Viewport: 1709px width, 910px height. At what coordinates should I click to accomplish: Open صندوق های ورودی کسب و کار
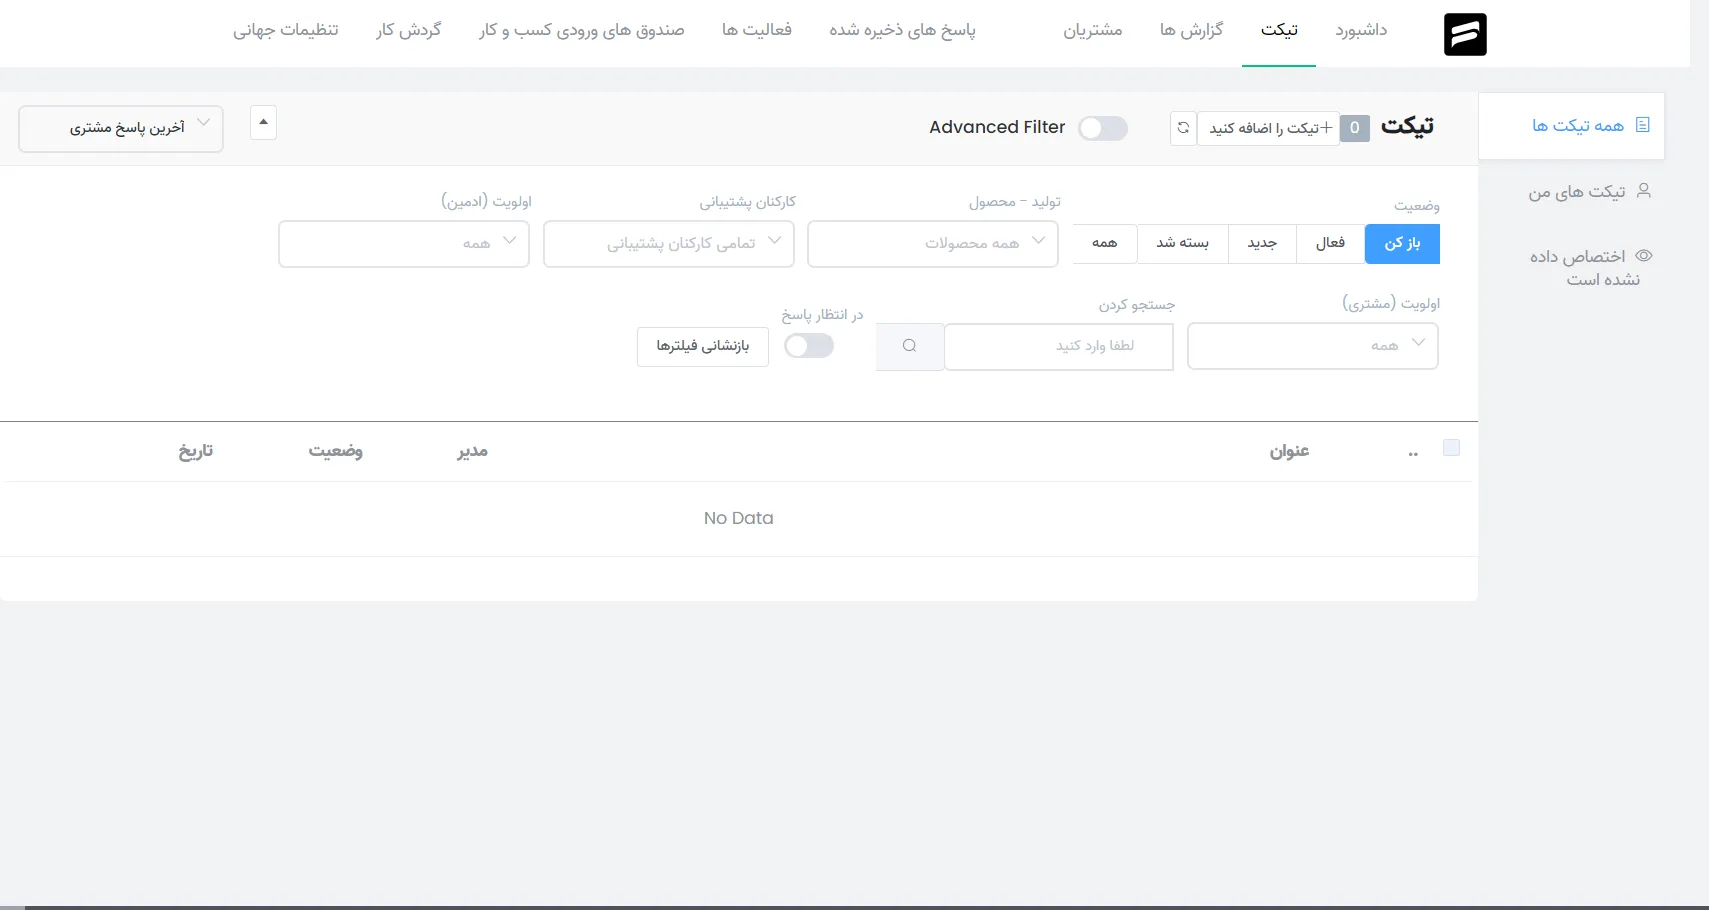pyautogui.click(x=581, y=31)
